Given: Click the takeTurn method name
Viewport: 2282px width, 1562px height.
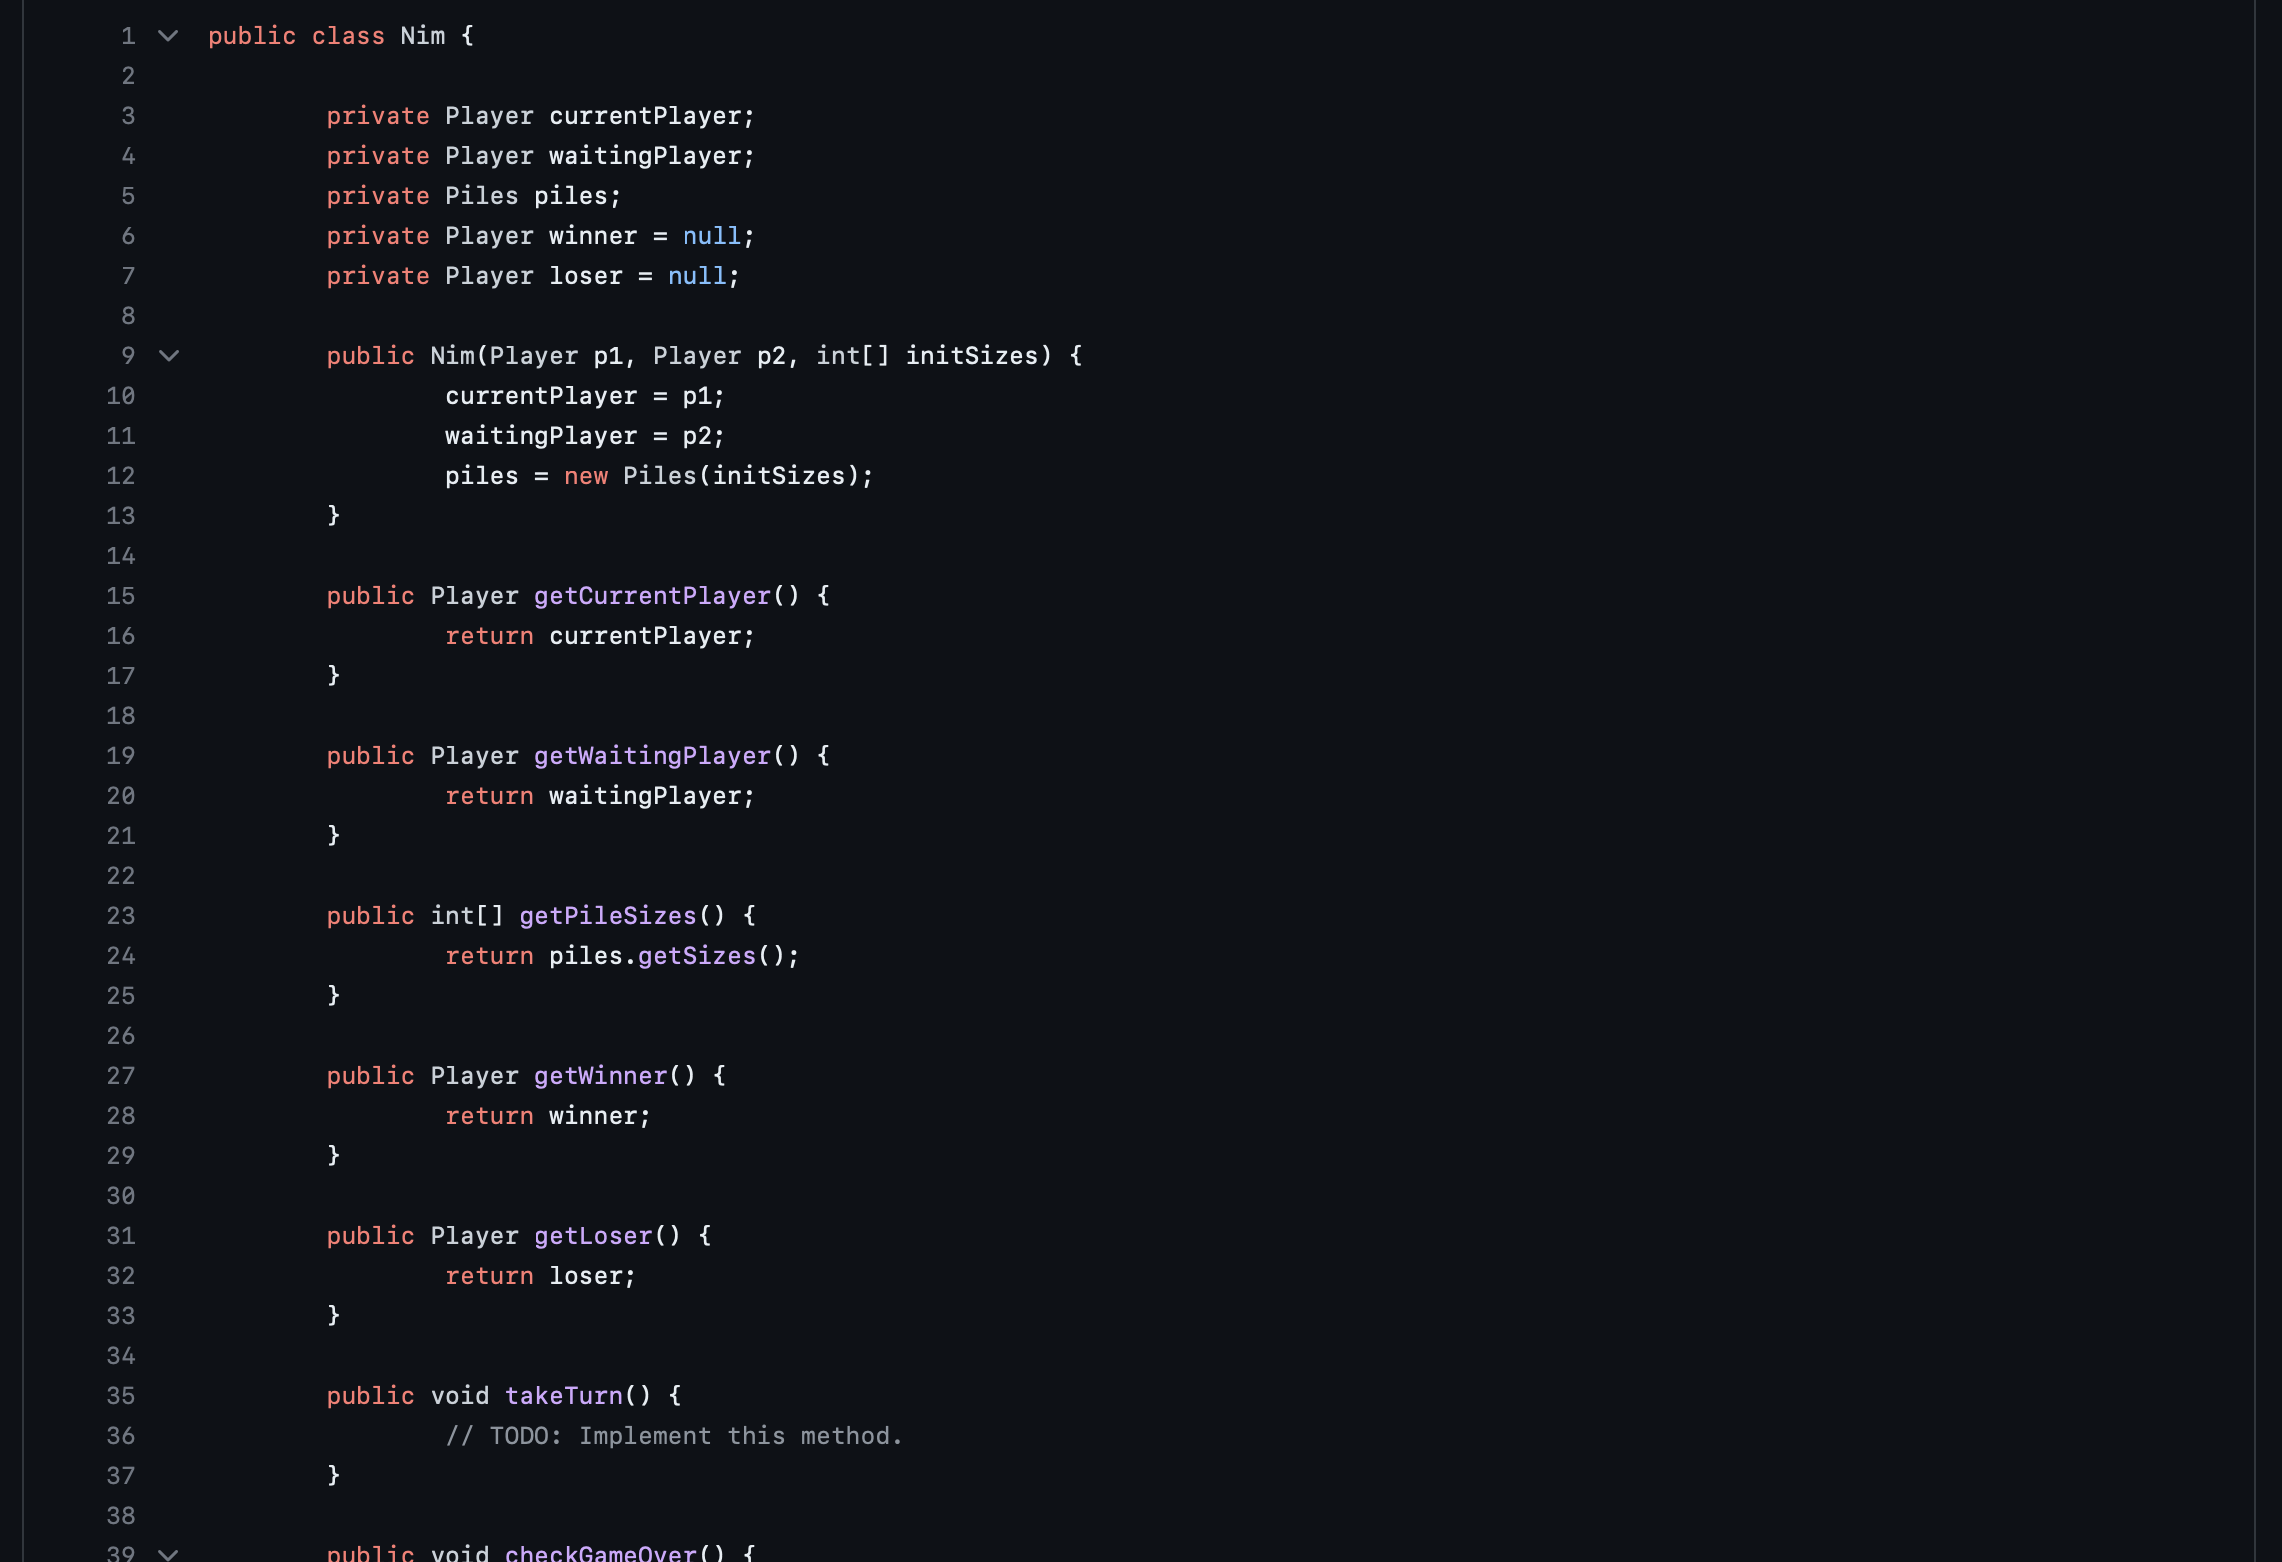Looking at the screenshot, I should pyautogui.click(x=563, y=1396).
